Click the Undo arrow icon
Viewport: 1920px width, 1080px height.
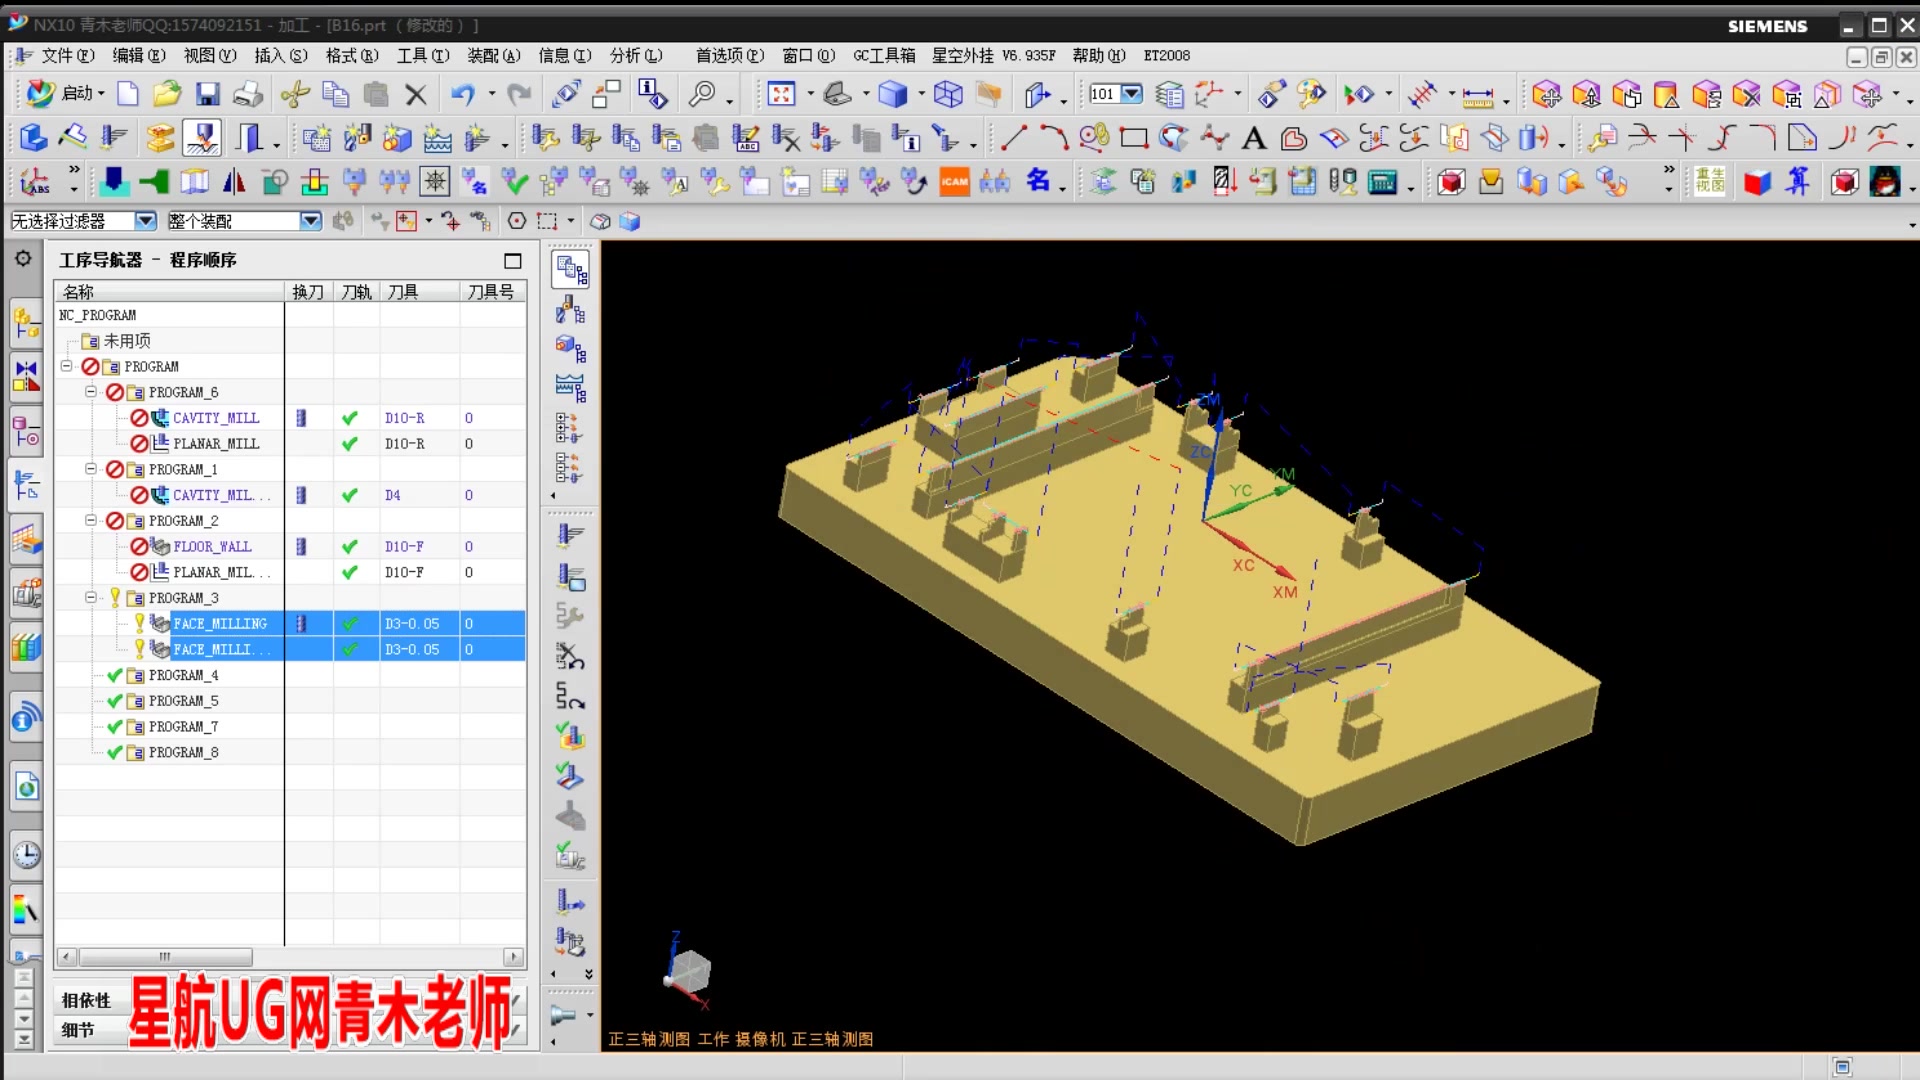[462, 95]
